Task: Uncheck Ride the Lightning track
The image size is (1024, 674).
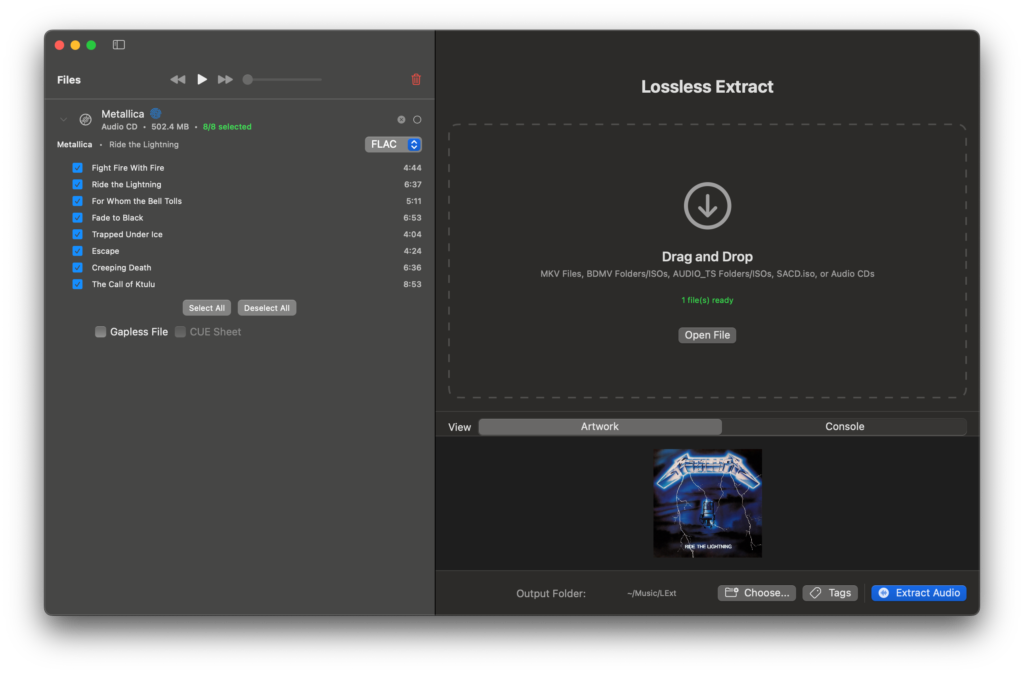Action: 78,184
